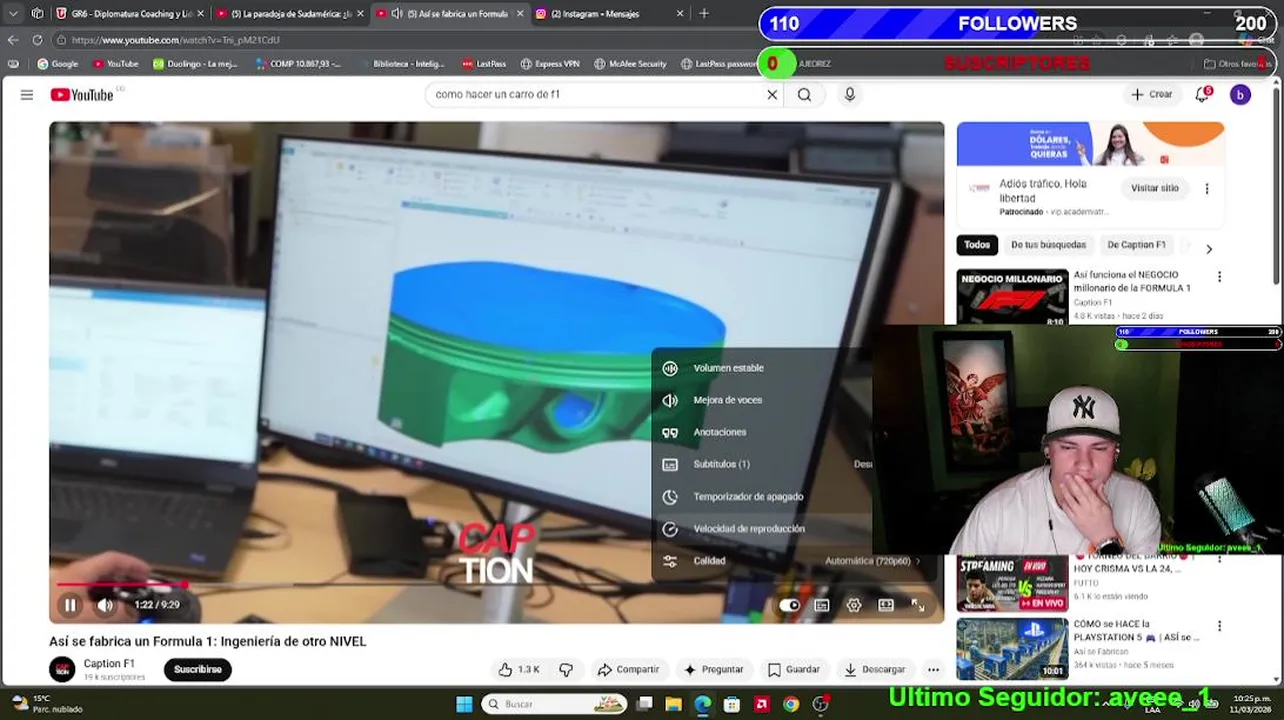This screenshot has height=720, width=1284.
Task: Pause the video
Action: pyautogui.click(x=70, y=605)
